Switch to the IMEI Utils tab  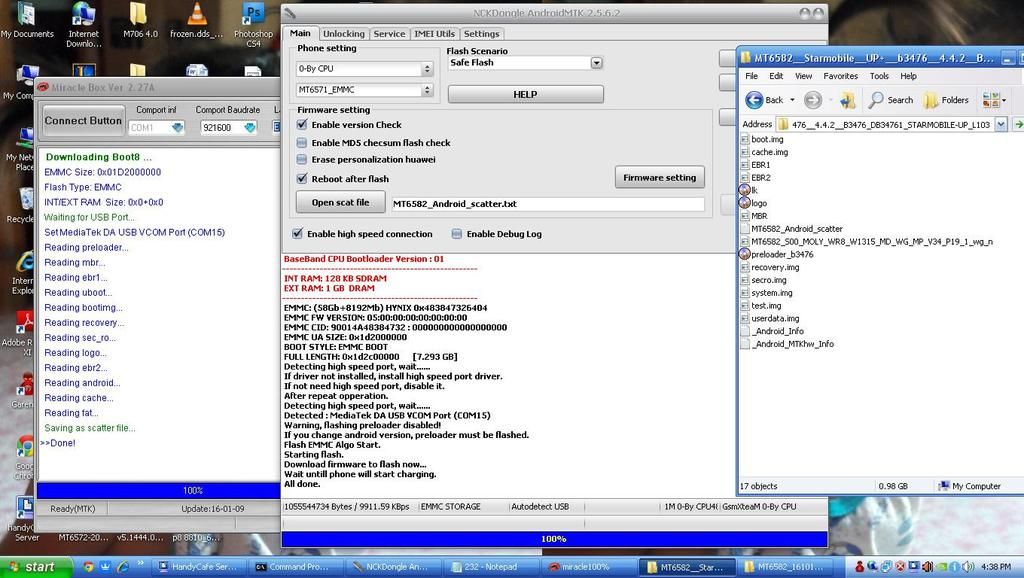[x=434, y=34]
